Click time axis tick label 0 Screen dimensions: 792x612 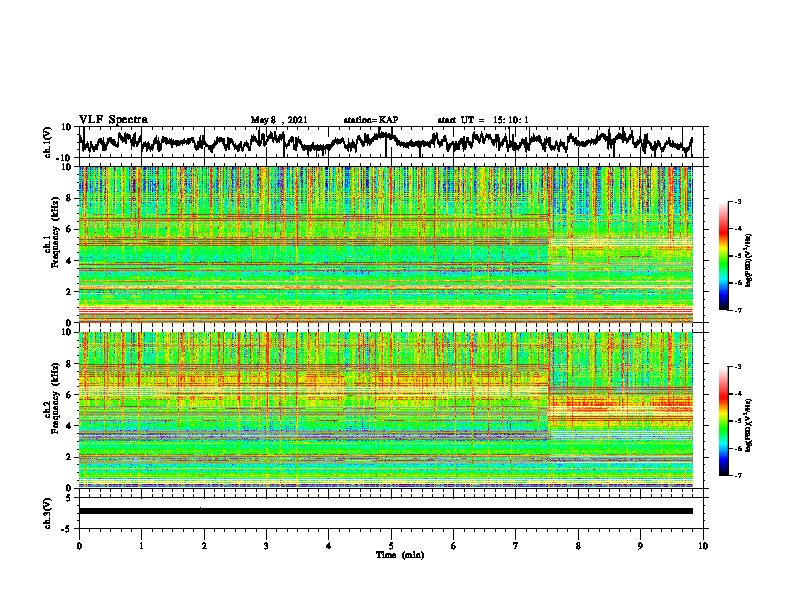[79, 546]
